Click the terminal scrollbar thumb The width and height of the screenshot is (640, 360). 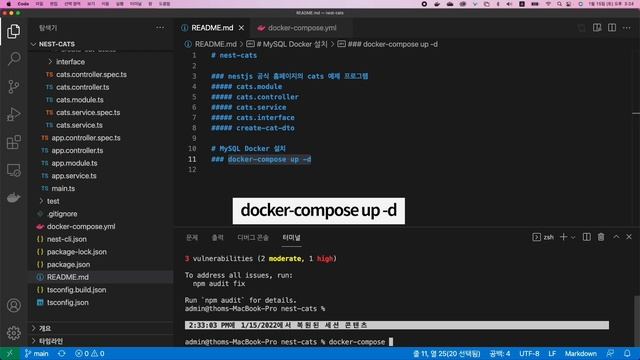636,320
